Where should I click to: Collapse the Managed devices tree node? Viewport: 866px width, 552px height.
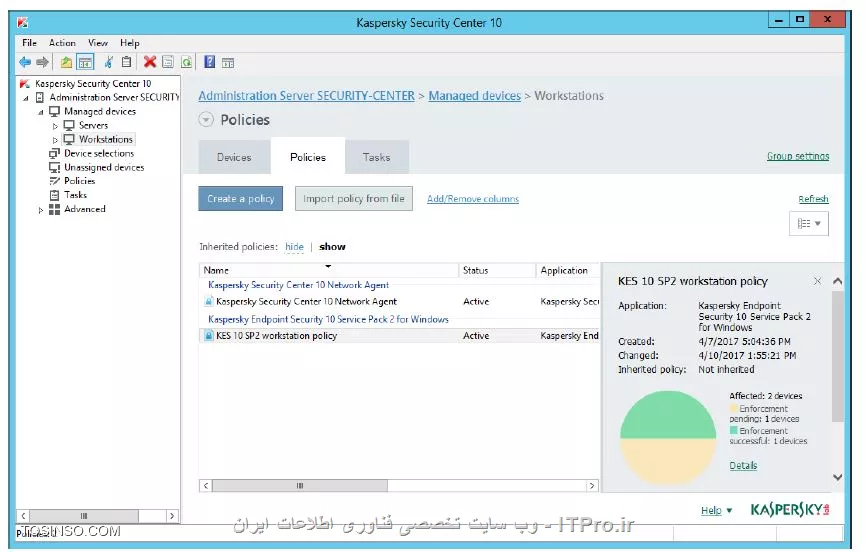point(40,112)
